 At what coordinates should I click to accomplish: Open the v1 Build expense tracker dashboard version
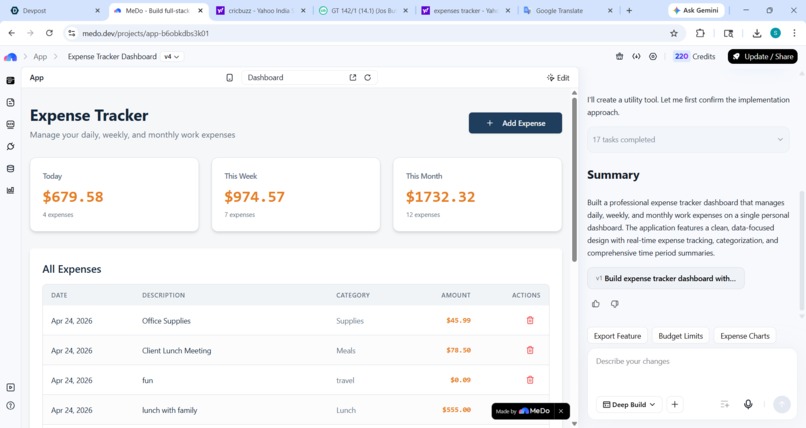coord(666,278)
